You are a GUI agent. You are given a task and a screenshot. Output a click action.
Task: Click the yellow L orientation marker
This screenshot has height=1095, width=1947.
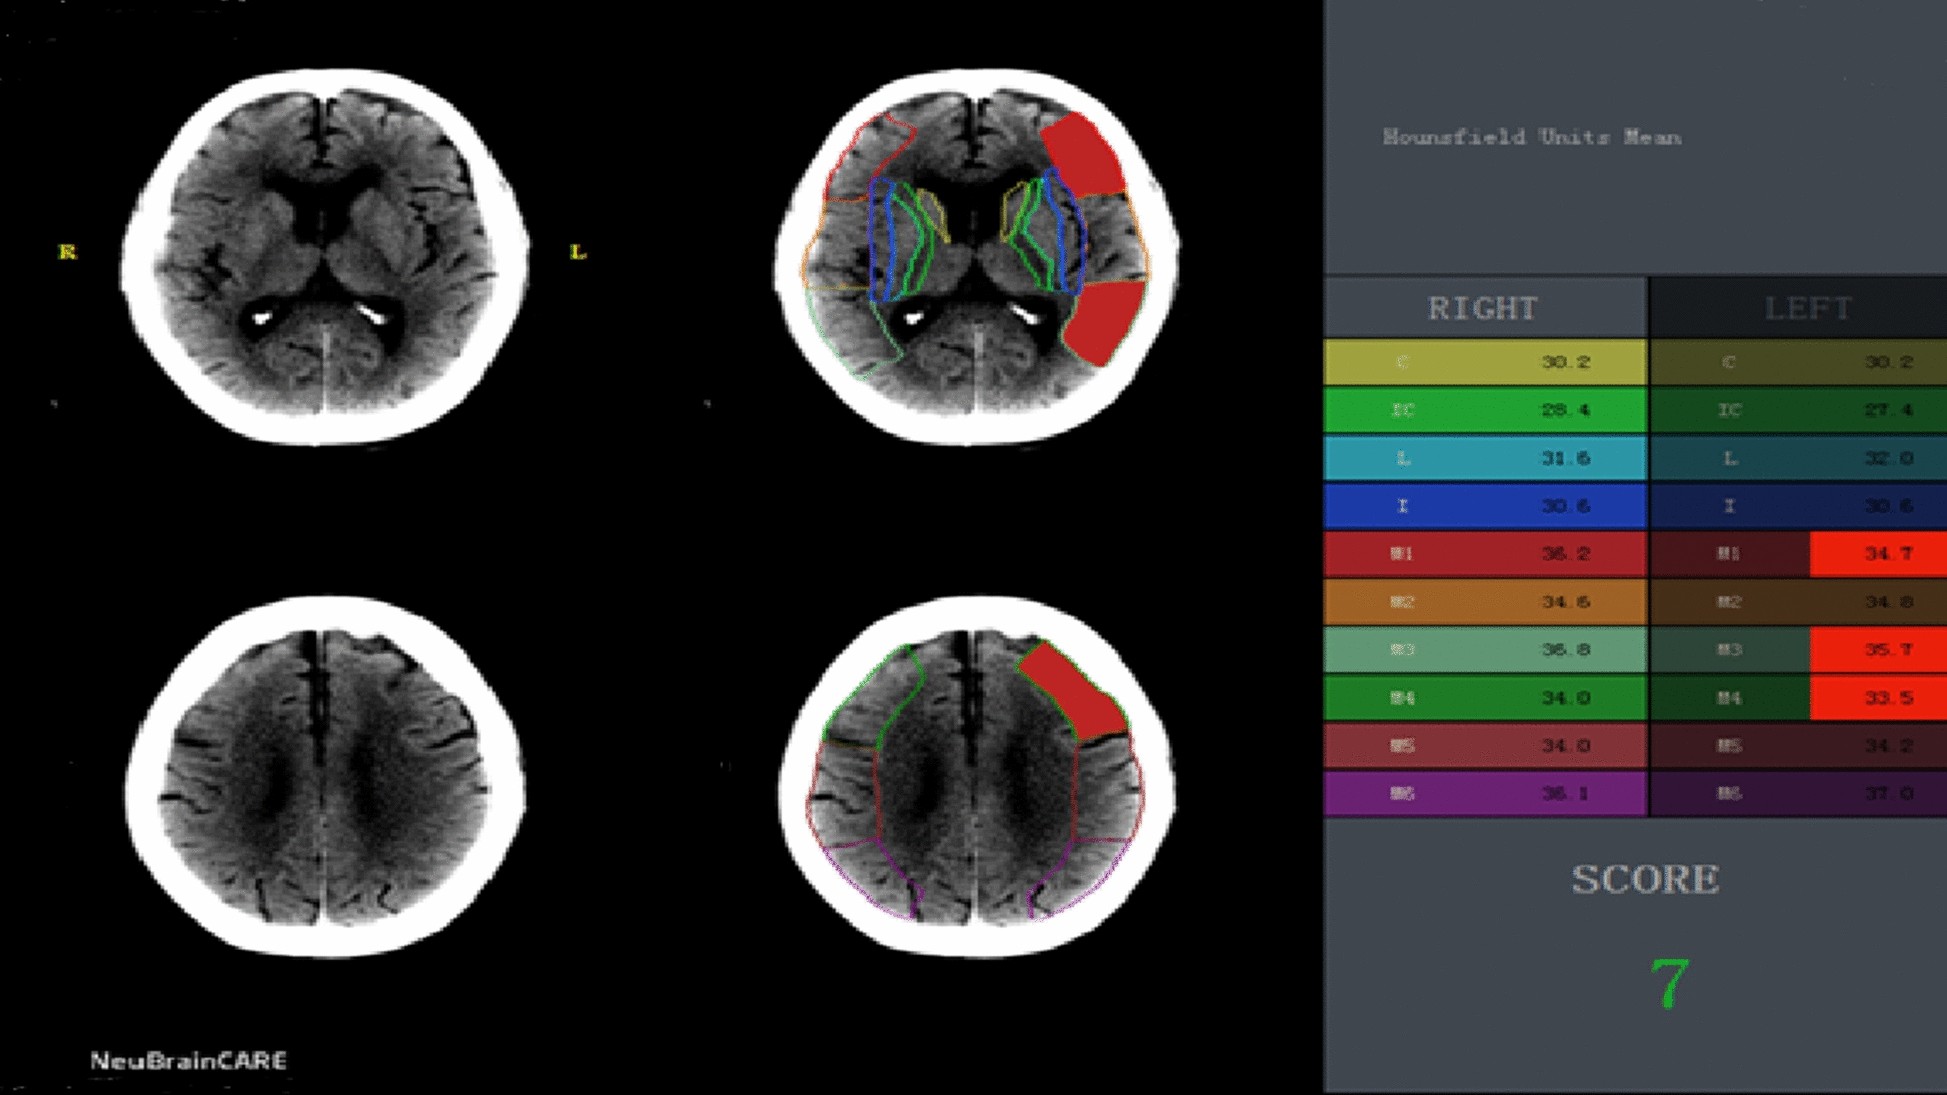578,252
